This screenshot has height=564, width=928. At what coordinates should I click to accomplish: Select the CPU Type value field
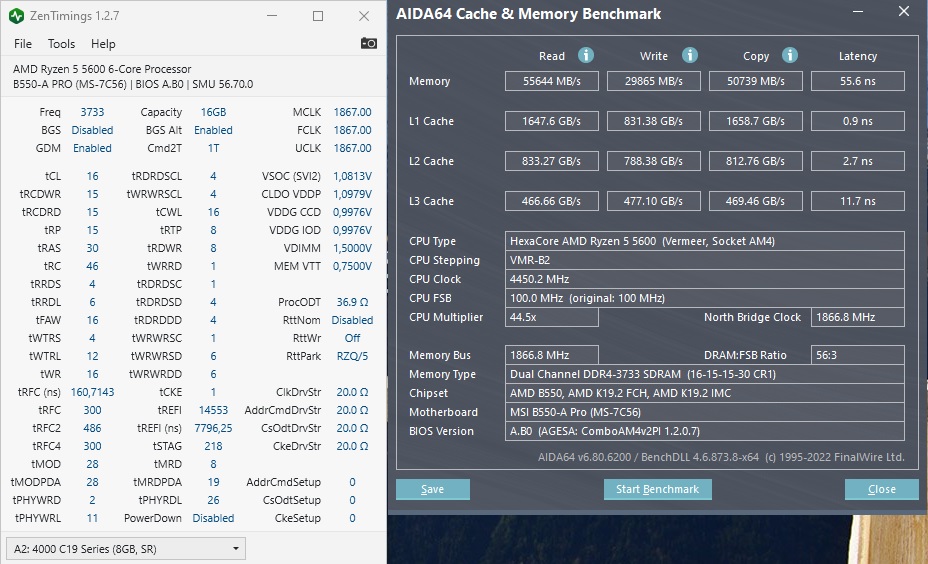pos(705,241)
